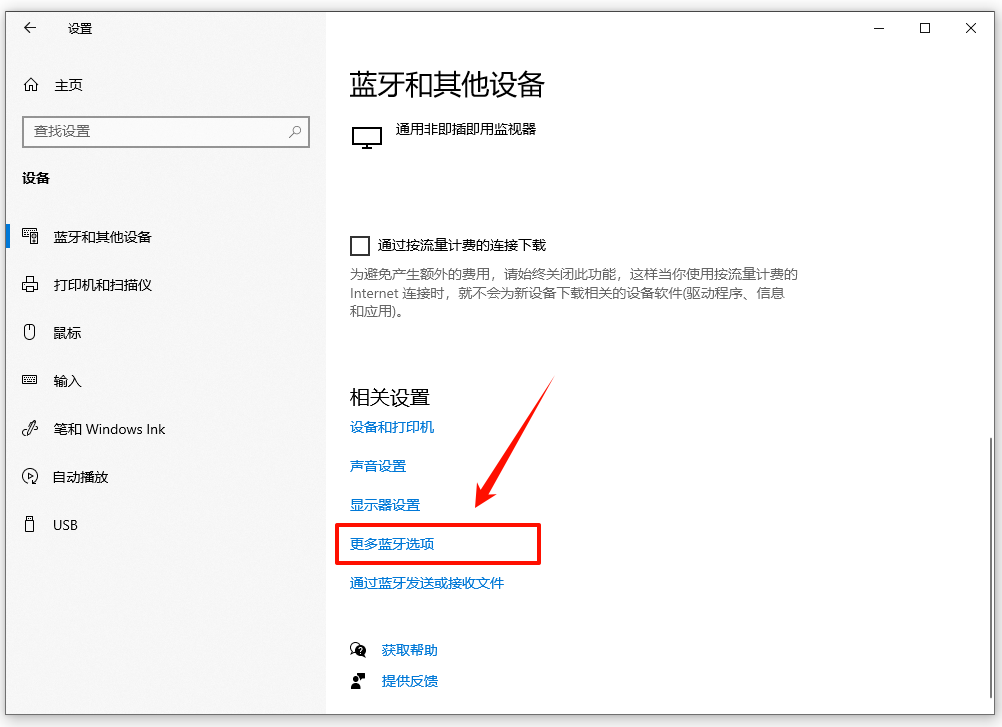The width and height of the screenshot is (1002, 727).
Task: Click the pen icon for 笔和 Windows Ink
Action: [31, 429]
